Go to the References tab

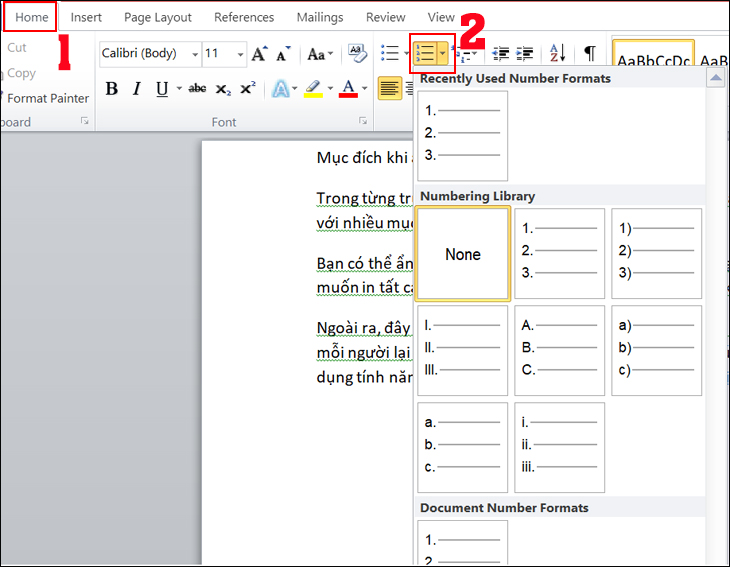244,17
